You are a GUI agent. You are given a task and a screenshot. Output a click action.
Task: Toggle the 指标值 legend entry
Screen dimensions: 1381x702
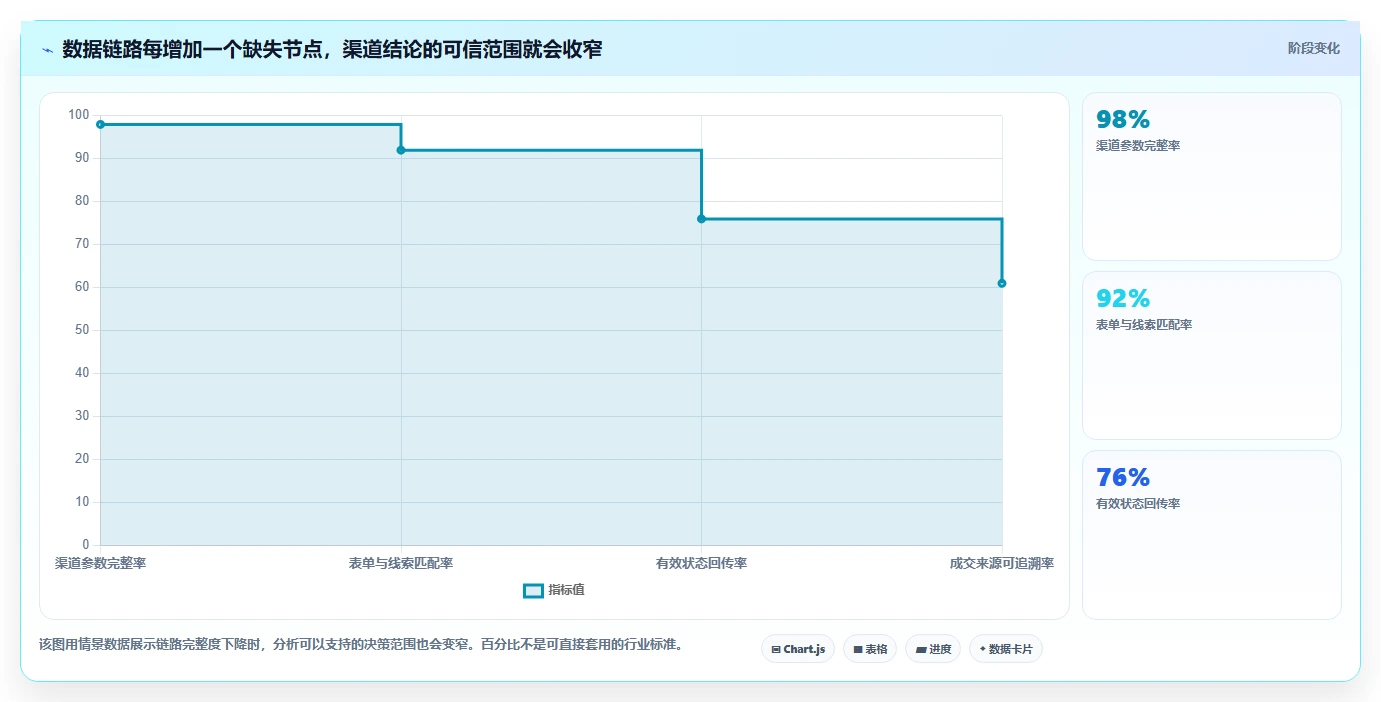click(x=554, y=590)
